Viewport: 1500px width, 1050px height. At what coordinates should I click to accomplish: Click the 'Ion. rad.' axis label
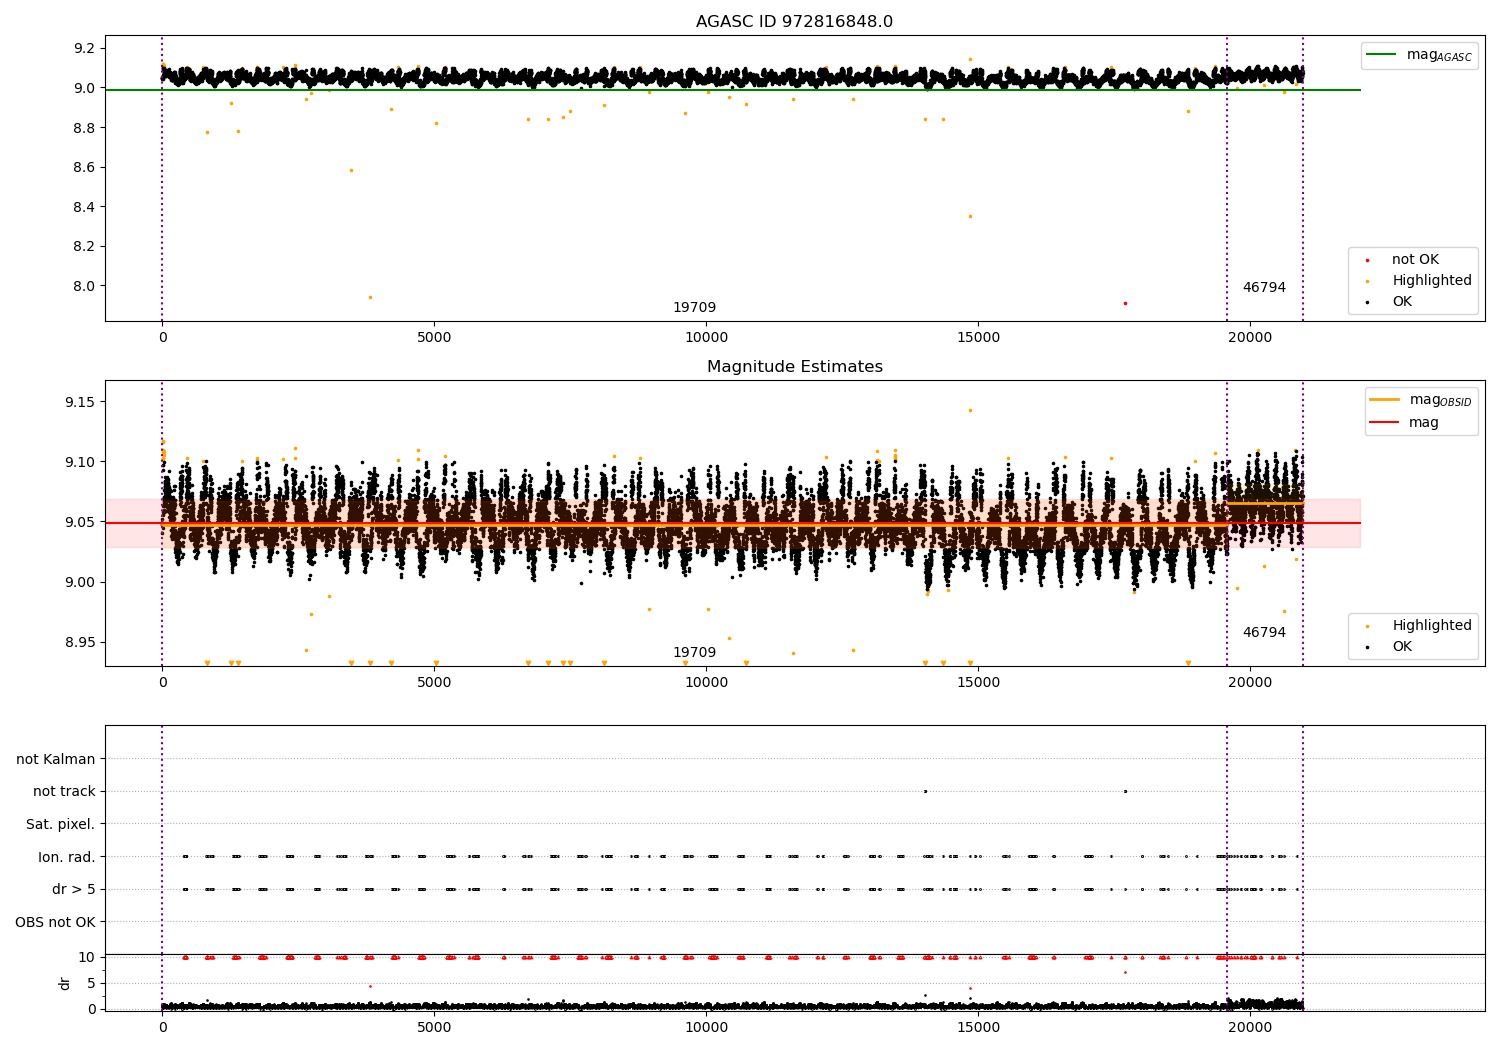pyautogui.click(x=67, y=857)
